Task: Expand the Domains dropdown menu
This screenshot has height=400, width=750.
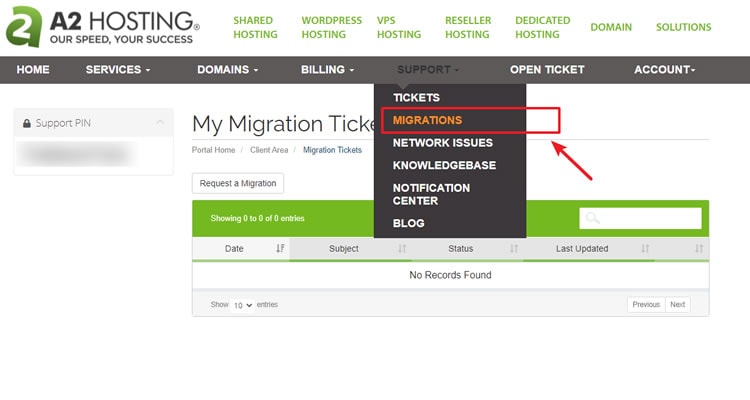Action: (x=228, y=70)
